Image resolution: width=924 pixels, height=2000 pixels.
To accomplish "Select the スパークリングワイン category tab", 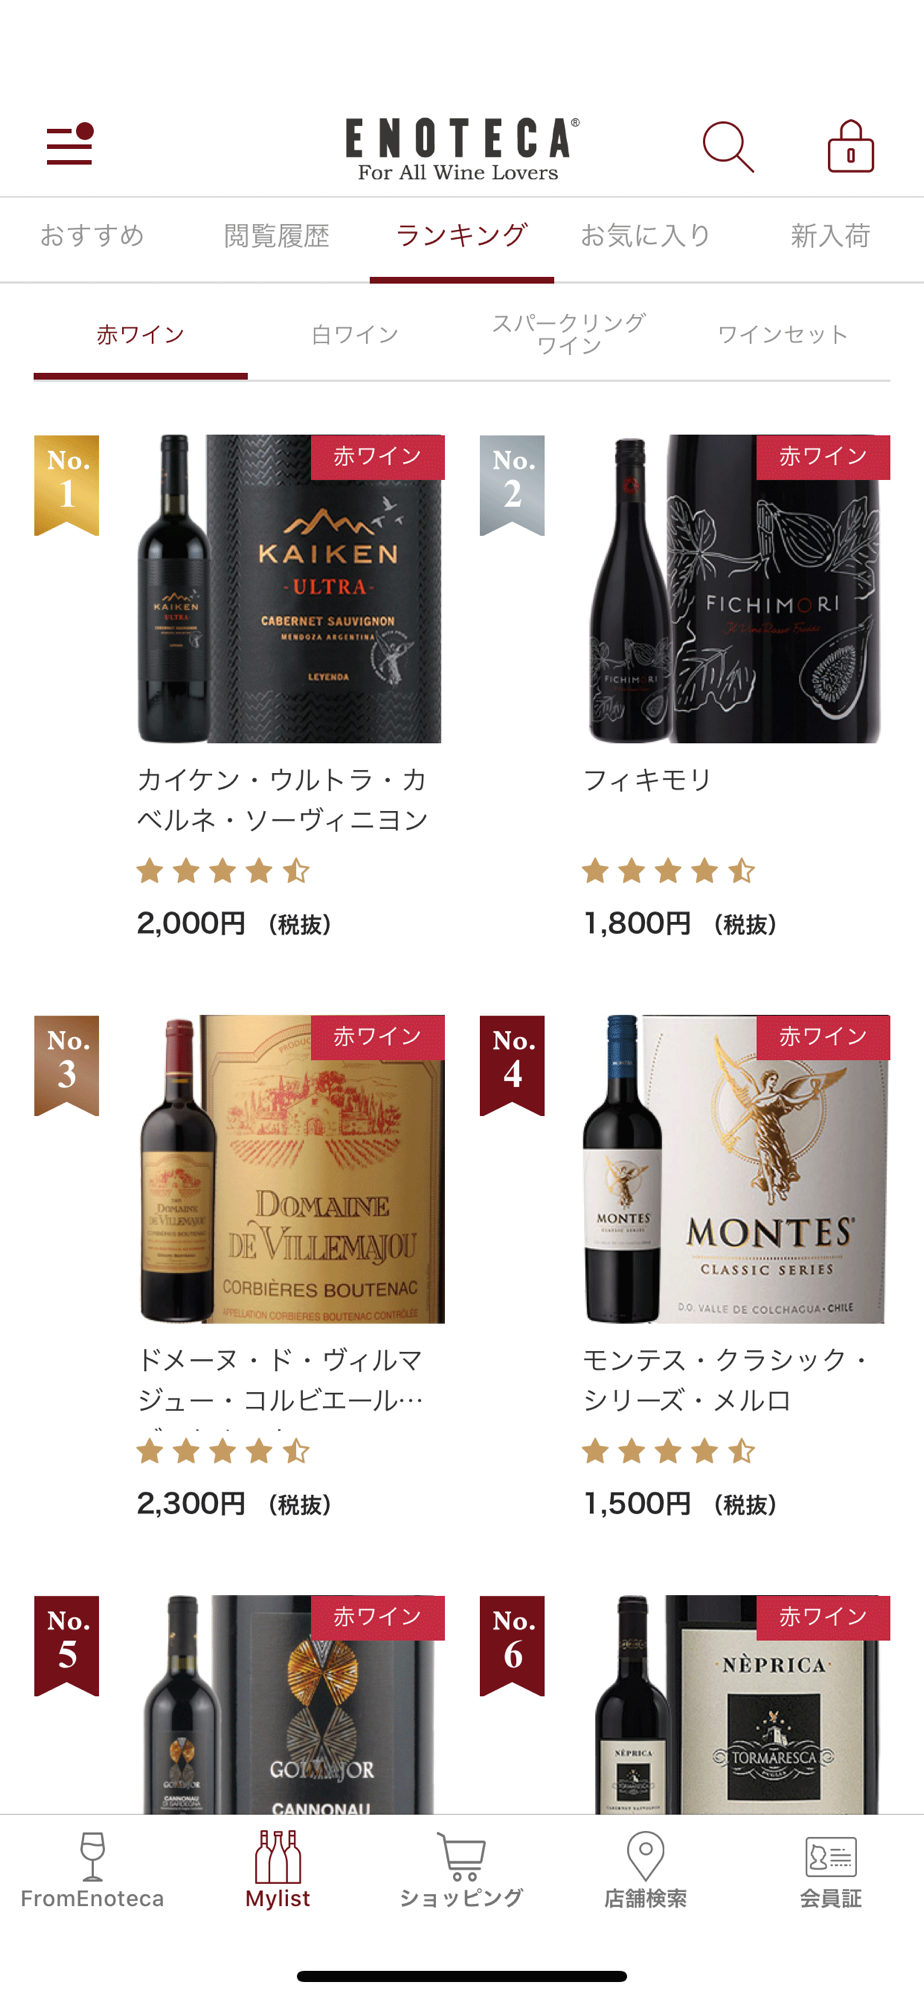I will 569,334.
